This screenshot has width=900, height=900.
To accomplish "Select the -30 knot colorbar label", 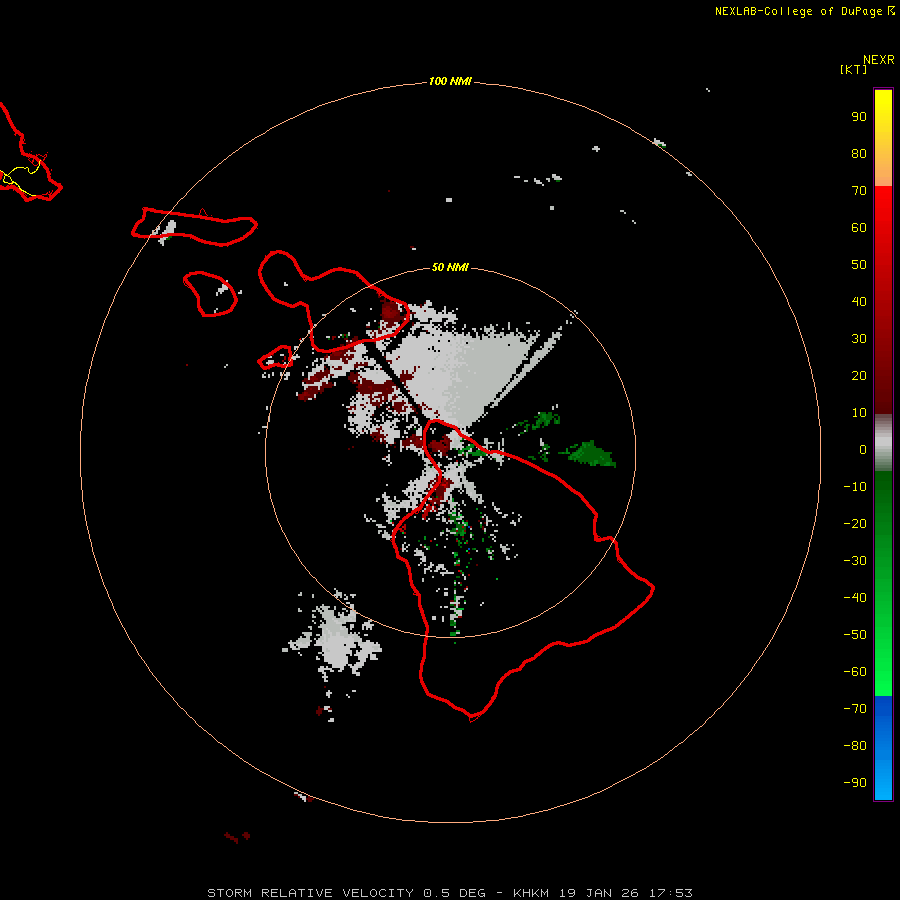I will [855, 561].
